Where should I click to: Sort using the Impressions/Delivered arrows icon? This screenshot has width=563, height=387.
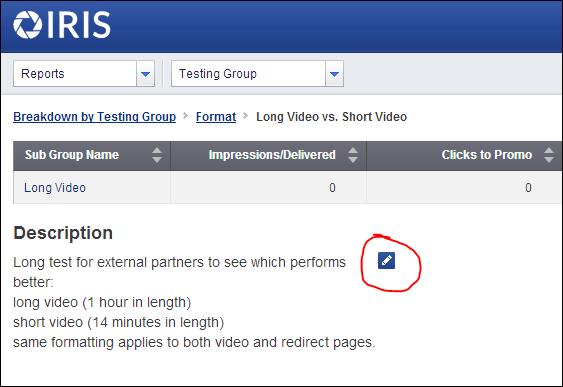353,155
